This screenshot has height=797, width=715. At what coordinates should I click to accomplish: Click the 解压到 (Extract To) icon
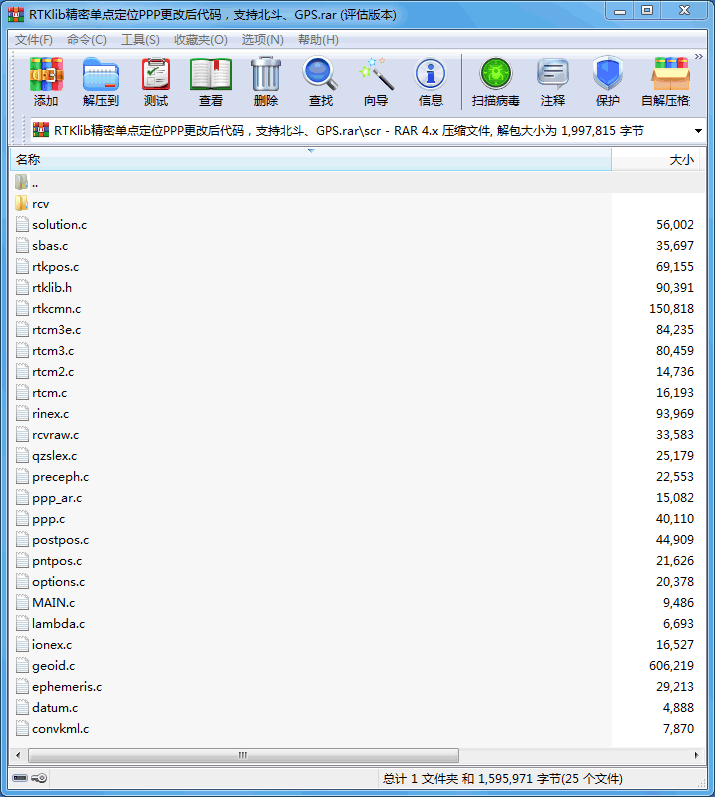tap(100, 82)
